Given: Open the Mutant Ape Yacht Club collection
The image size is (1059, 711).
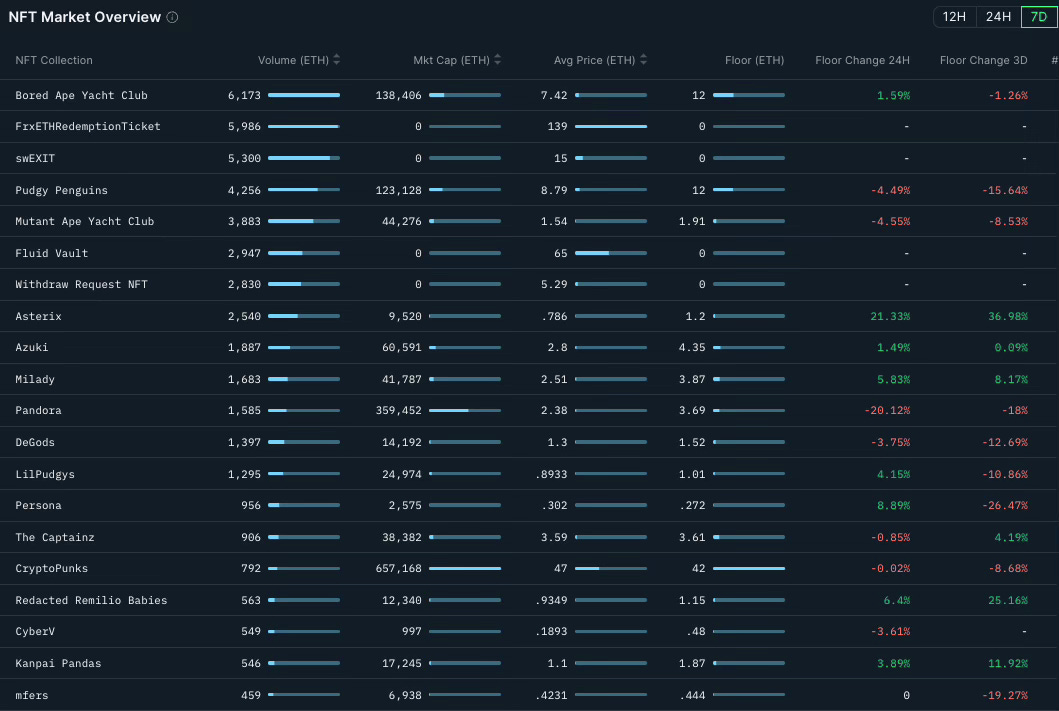Looking at the screenshot, I should point(84,221).
